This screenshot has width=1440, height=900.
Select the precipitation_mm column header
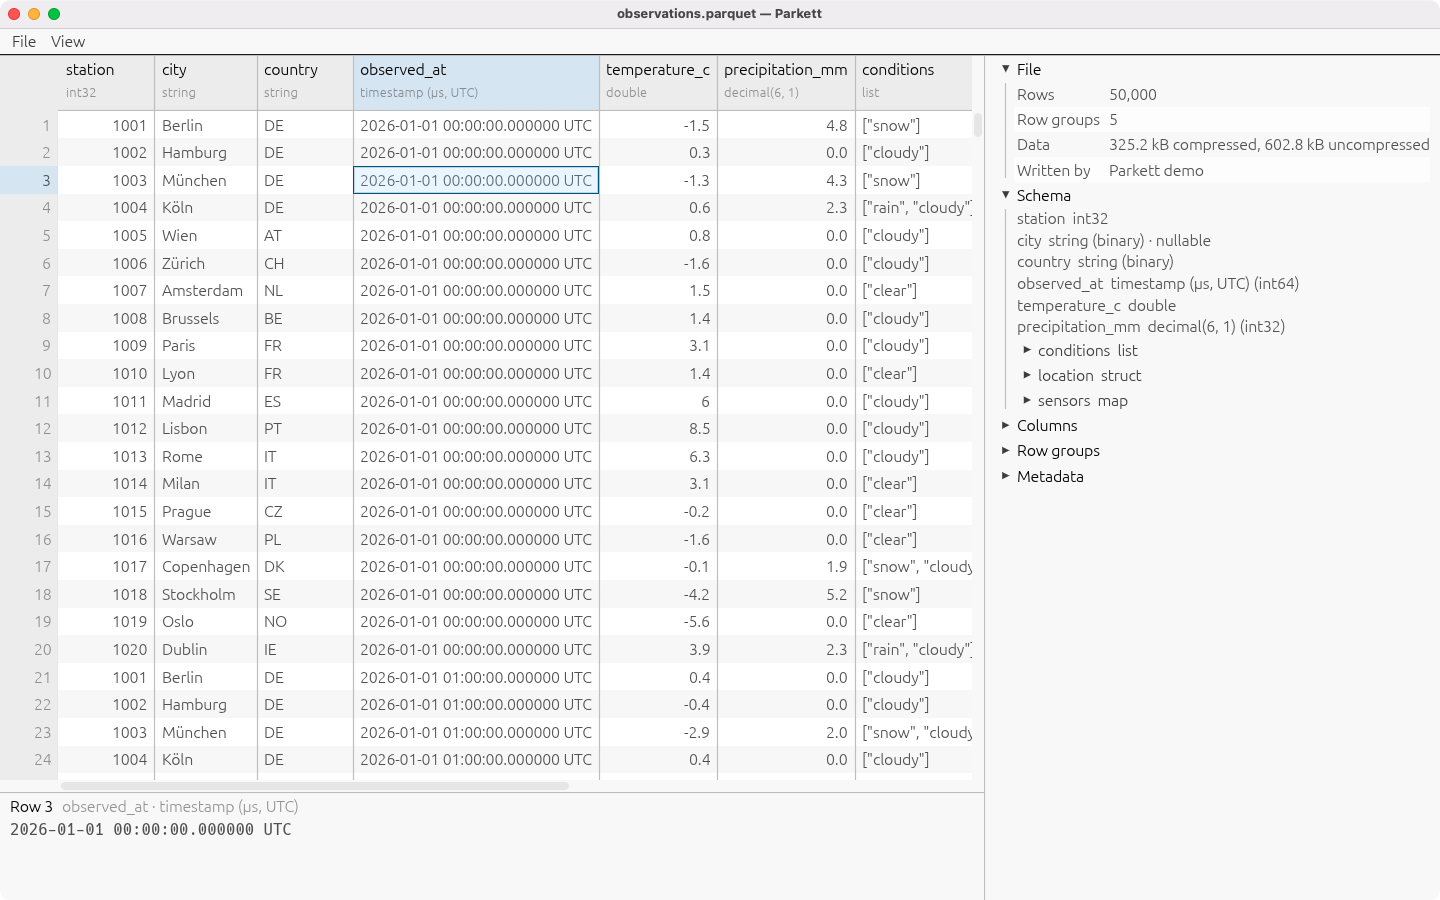coord(786,82)
